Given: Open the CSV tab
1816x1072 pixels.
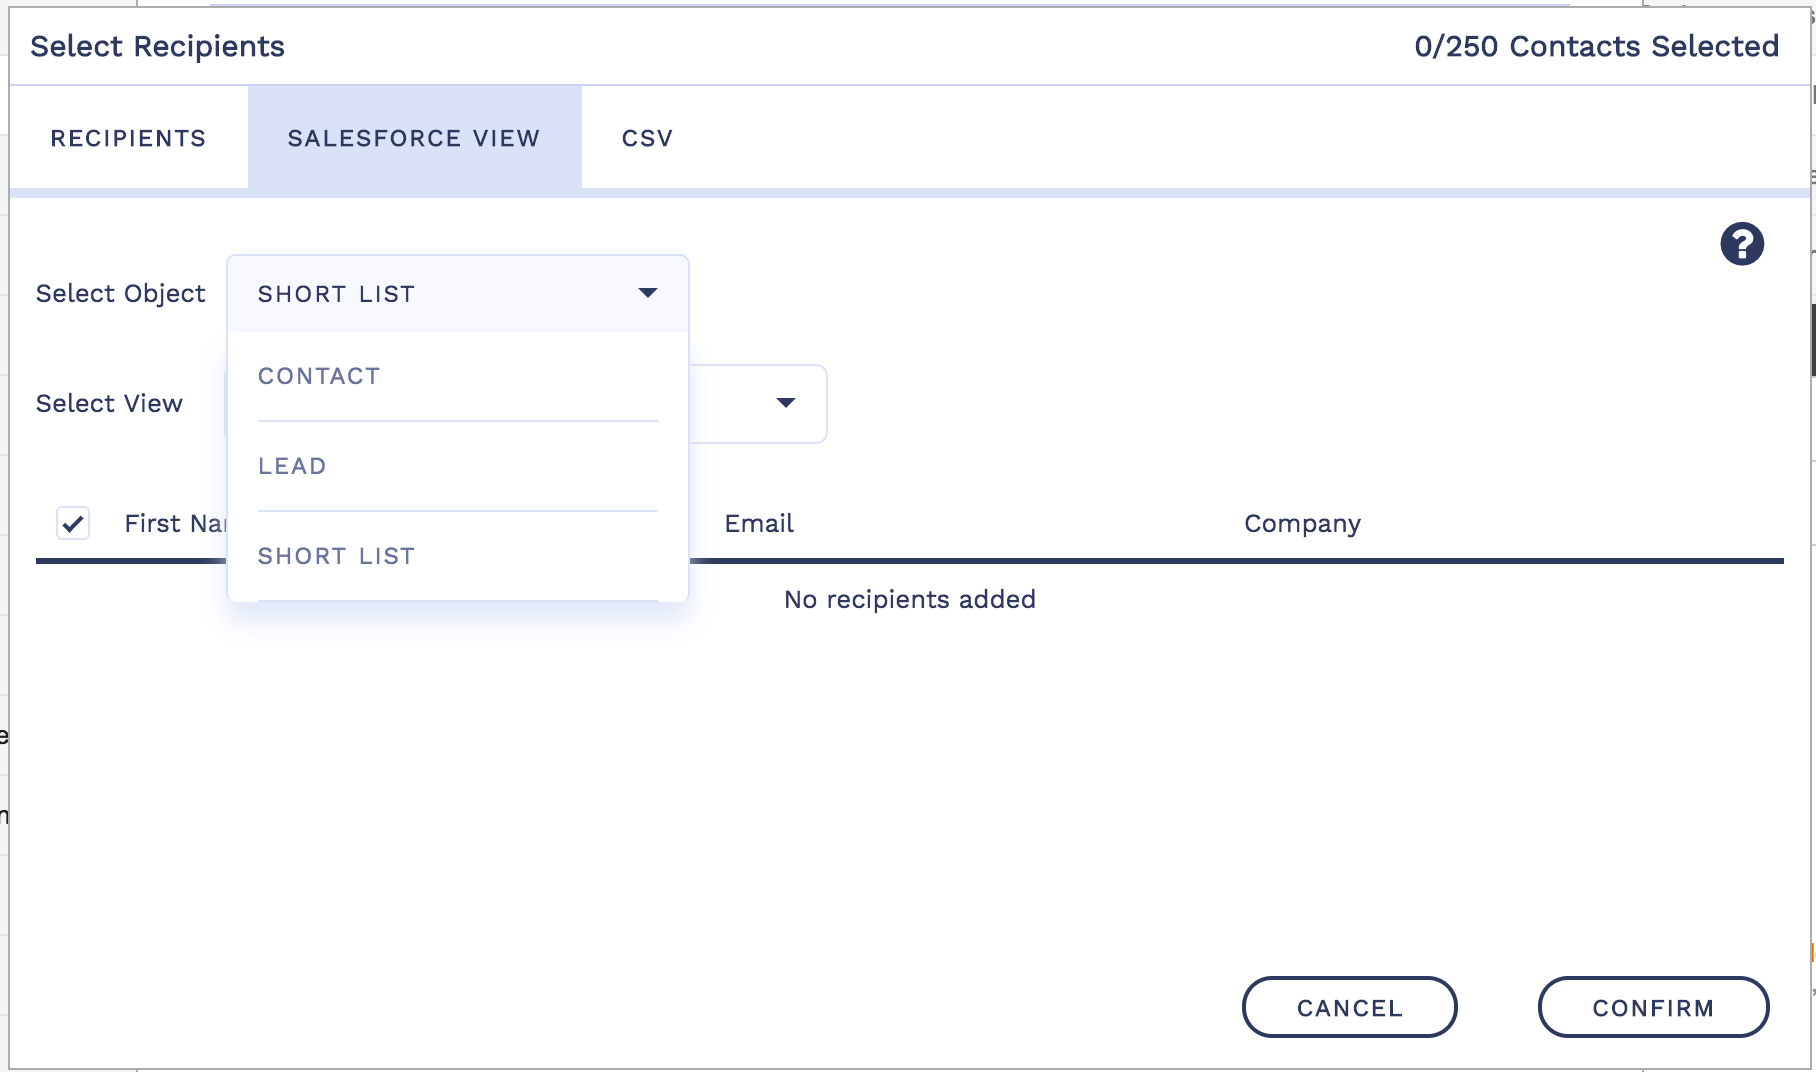Looking at the screenshot, I should (x=647, y=138).
